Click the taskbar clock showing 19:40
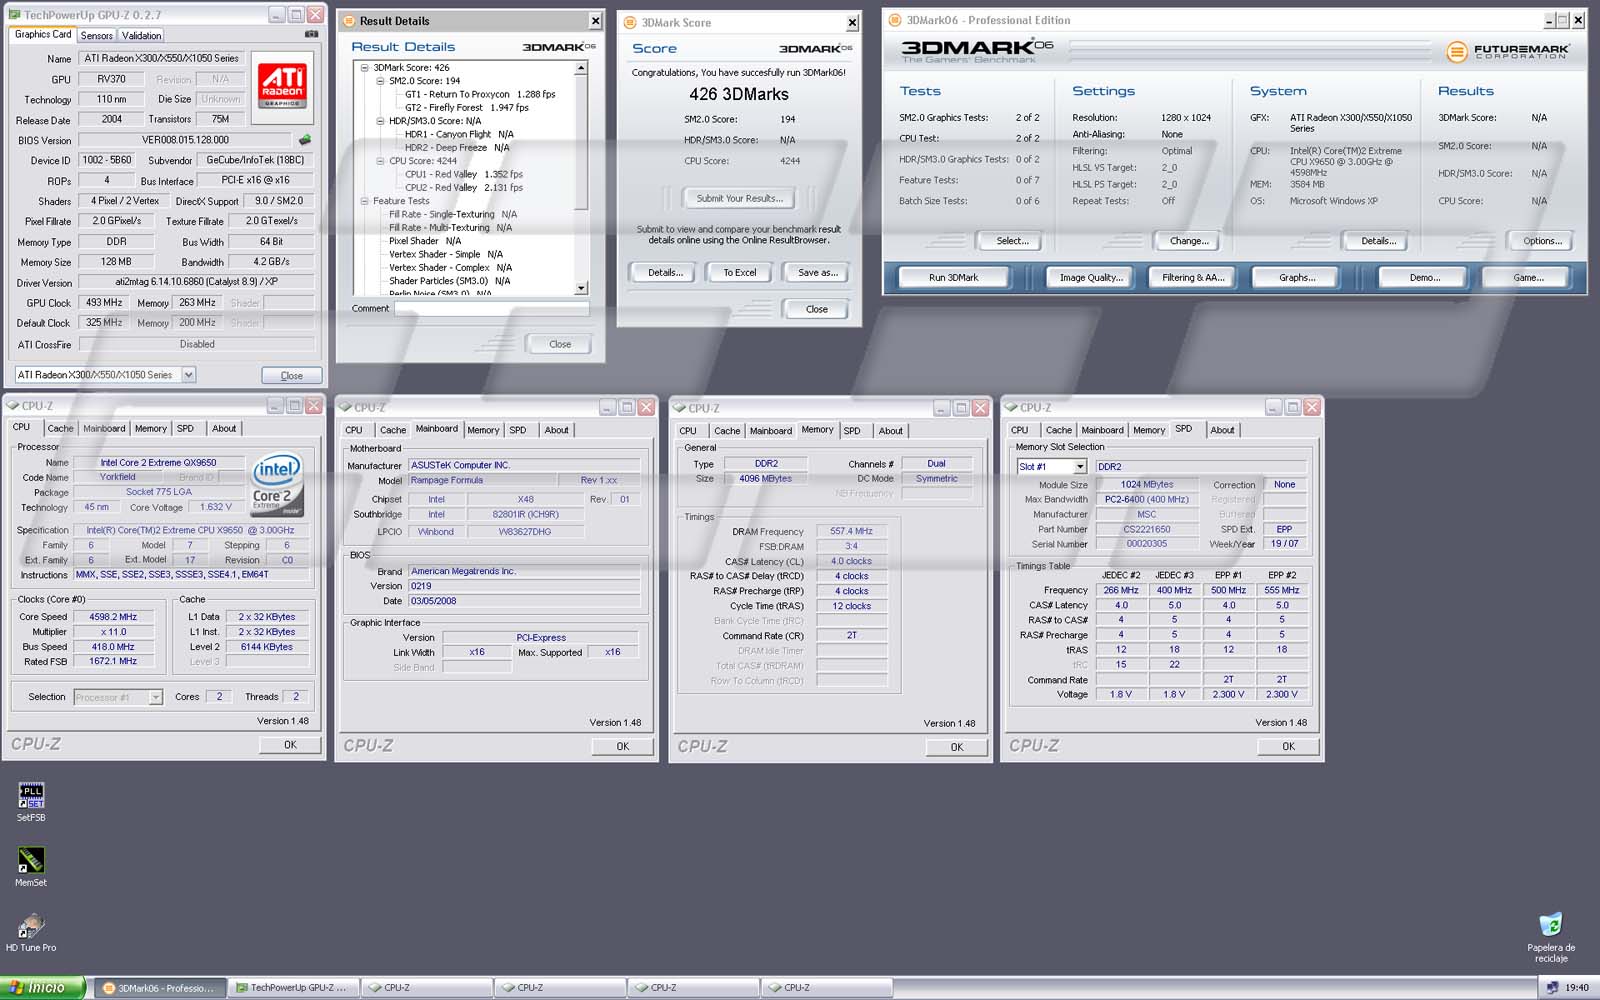Screen dimensions: 1600x1000 pyautogui.click(x=1577, y=988)
